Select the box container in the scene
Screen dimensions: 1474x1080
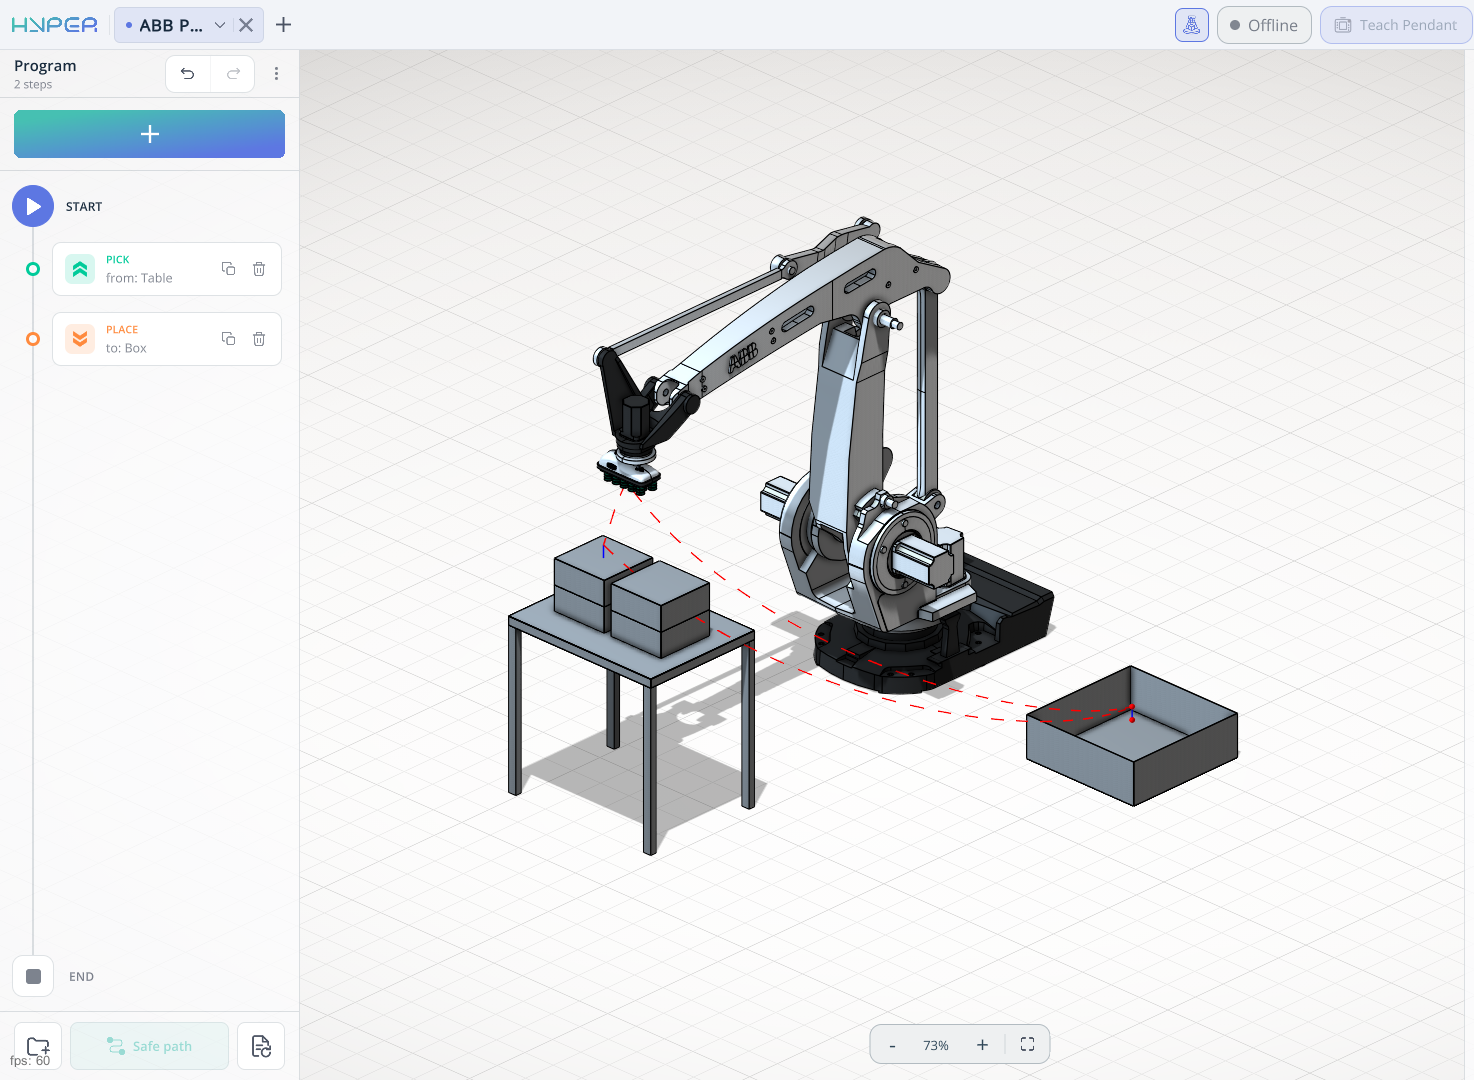(x=1132, y=735)
